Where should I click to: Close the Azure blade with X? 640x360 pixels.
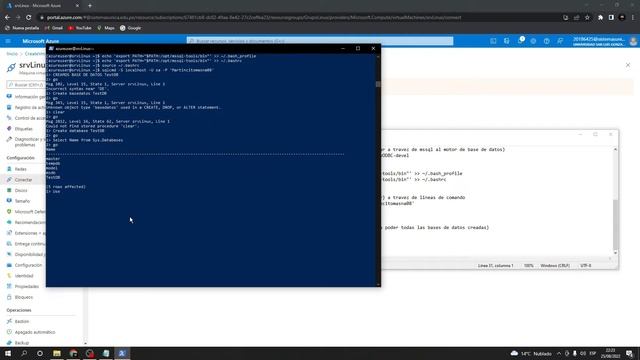[x=628, y=65]
